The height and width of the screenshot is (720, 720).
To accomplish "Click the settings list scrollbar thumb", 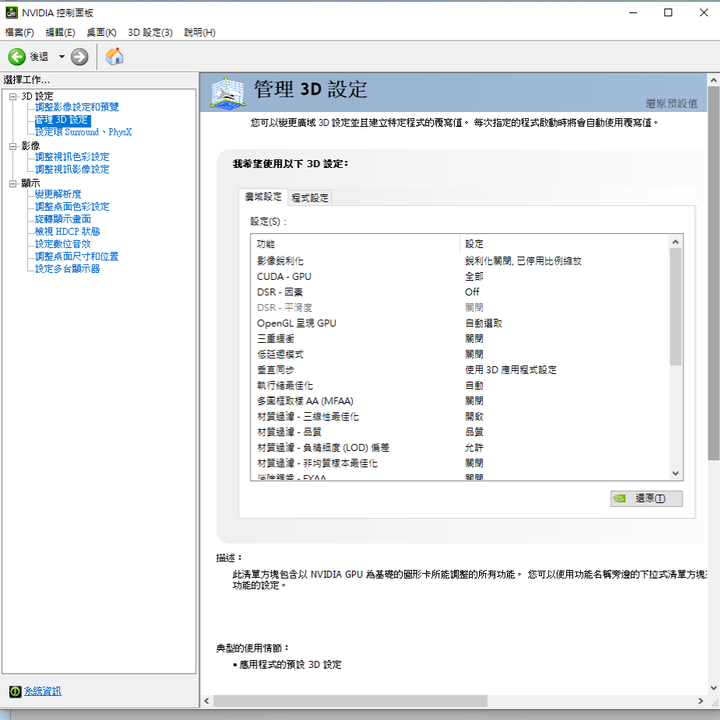I will [675, 307].
